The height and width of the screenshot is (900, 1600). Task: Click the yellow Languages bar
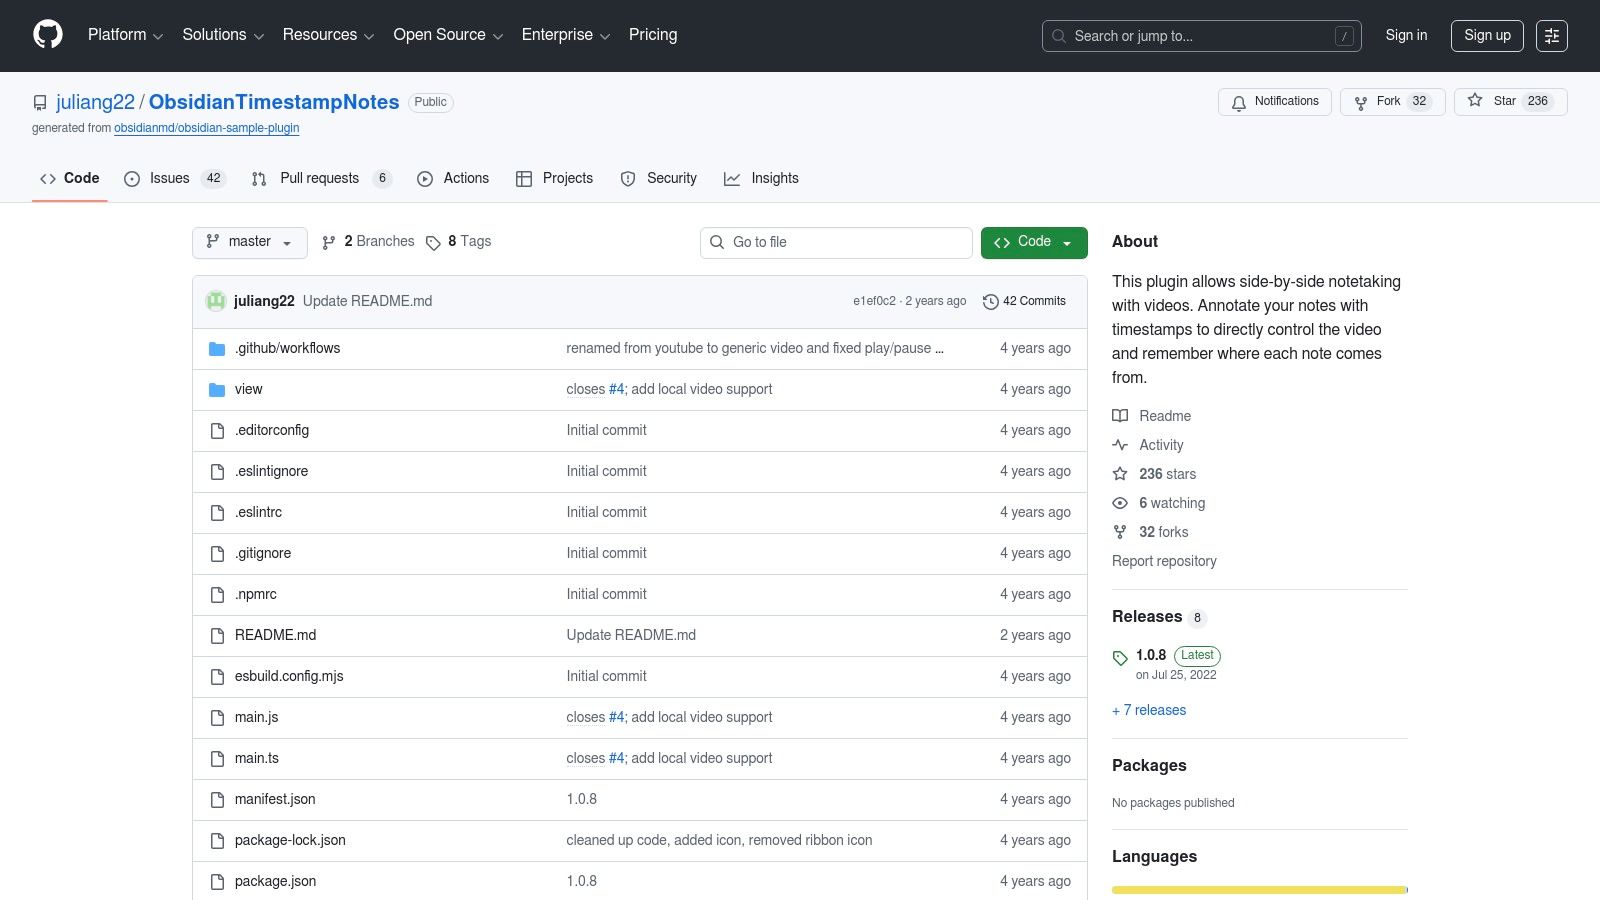1258,889
